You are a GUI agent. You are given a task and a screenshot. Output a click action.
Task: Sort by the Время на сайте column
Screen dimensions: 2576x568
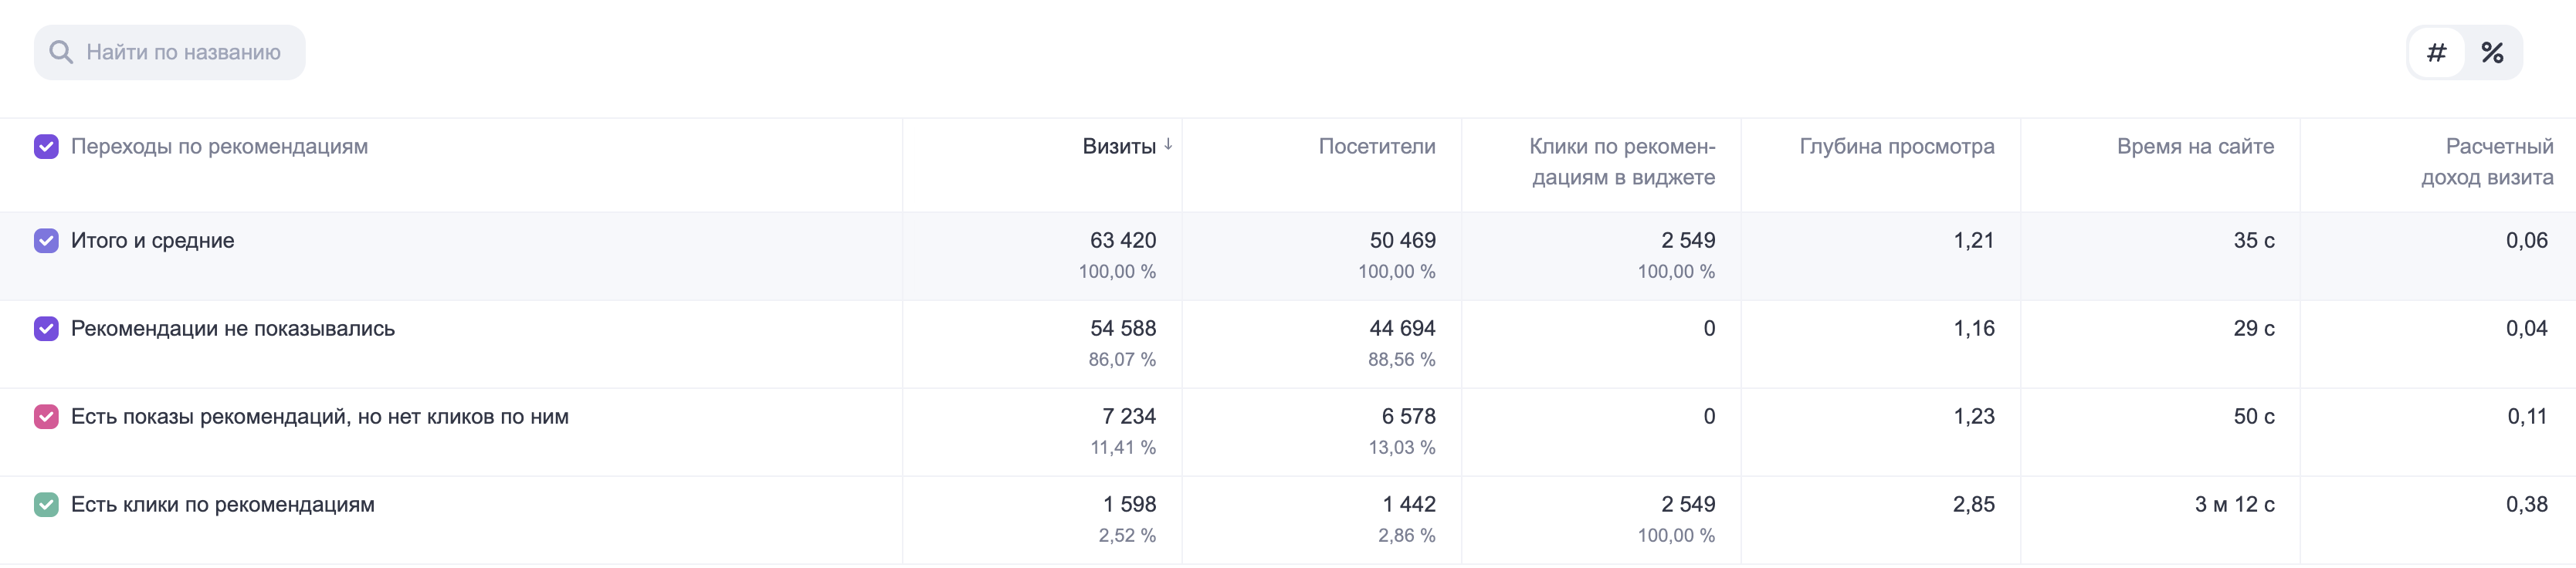click(x=2195, y=147)
